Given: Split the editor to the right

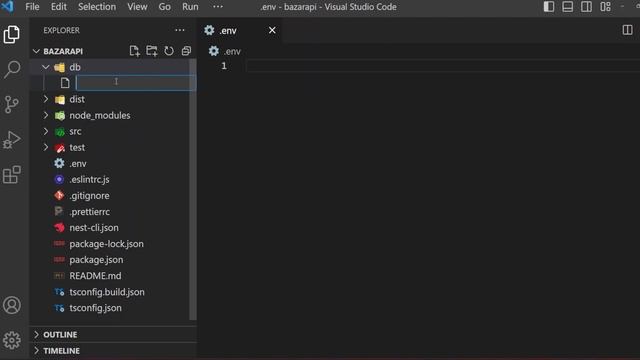Looking at the screenshot, I should click(x=627, y=30).
